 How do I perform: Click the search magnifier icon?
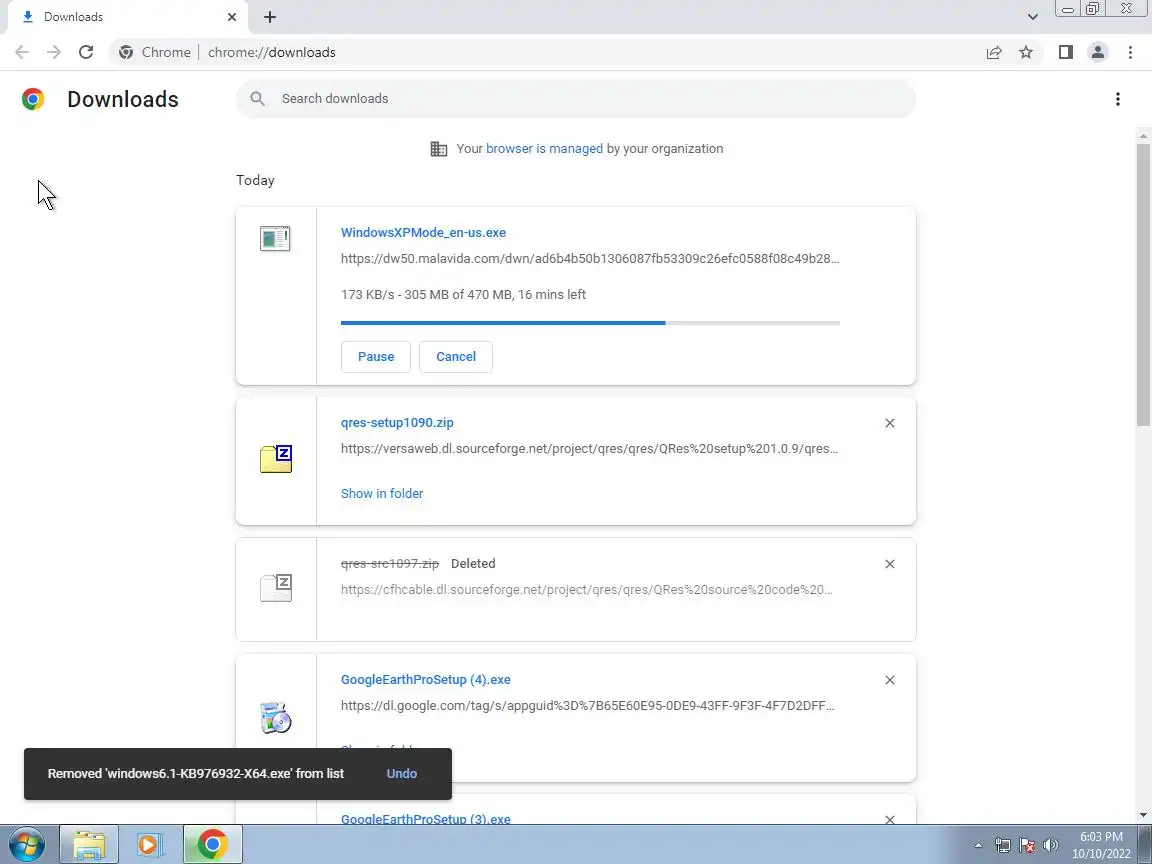click(x=257, y=98)
